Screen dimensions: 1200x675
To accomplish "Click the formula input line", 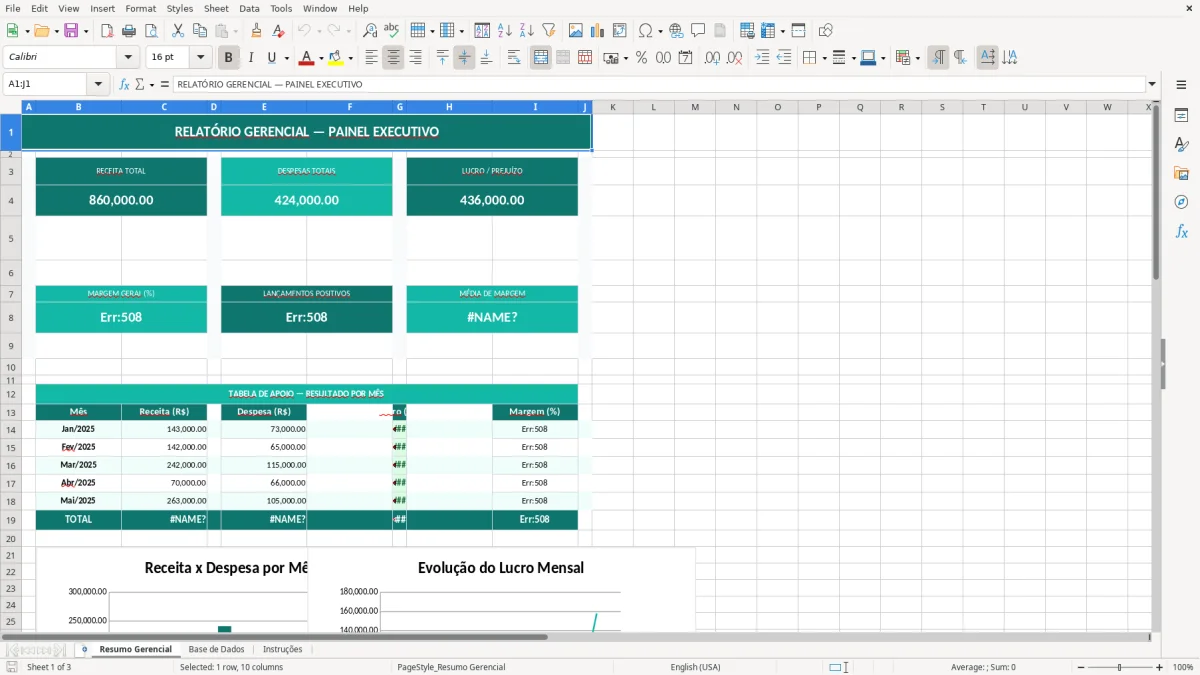I will pos(658,85).
